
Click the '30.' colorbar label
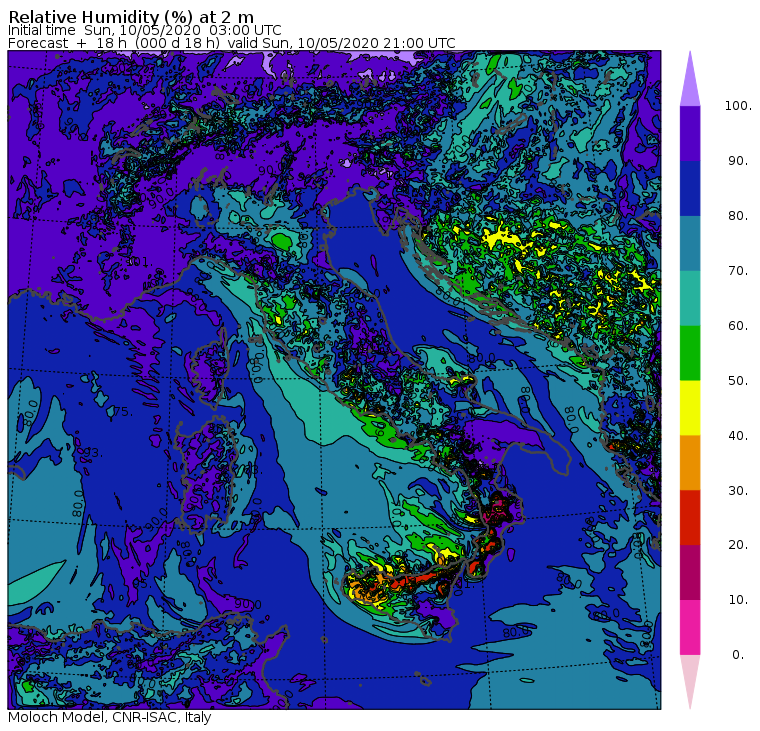click(738, 491)
